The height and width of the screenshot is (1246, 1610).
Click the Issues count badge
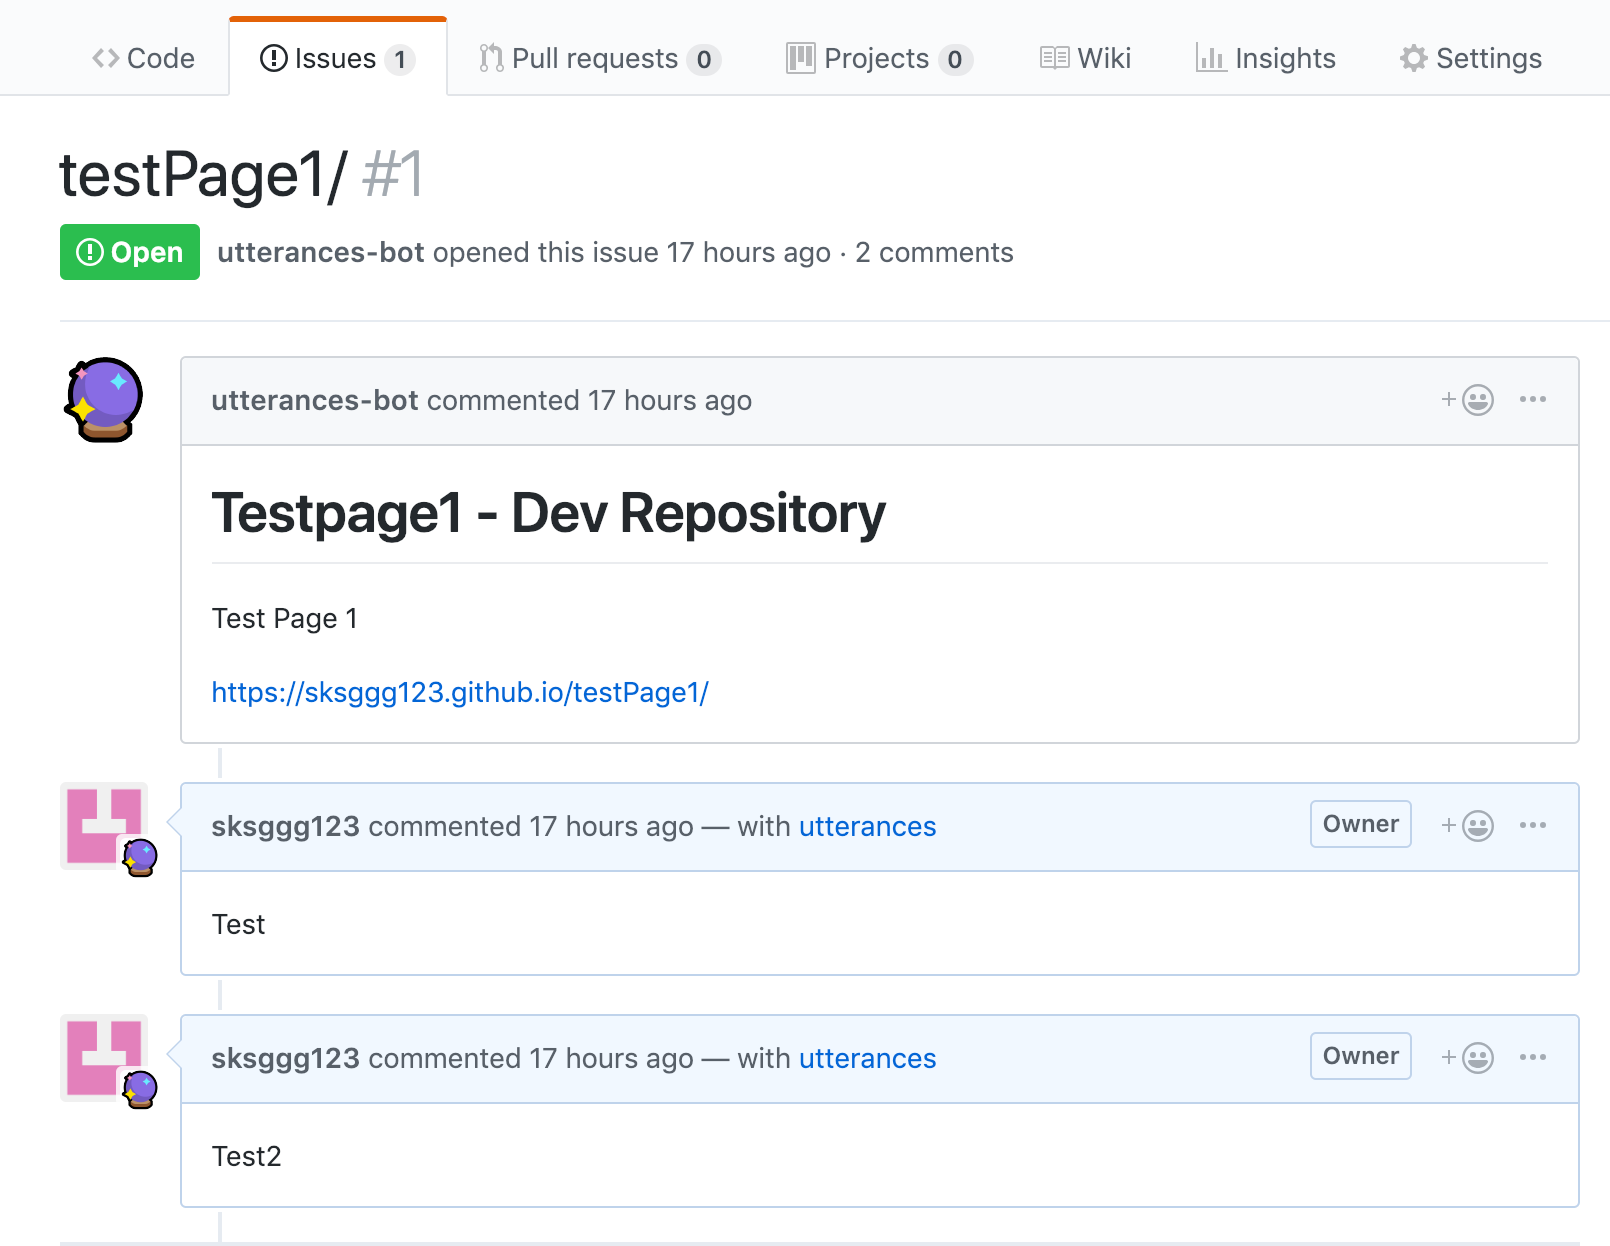[400, 60]
